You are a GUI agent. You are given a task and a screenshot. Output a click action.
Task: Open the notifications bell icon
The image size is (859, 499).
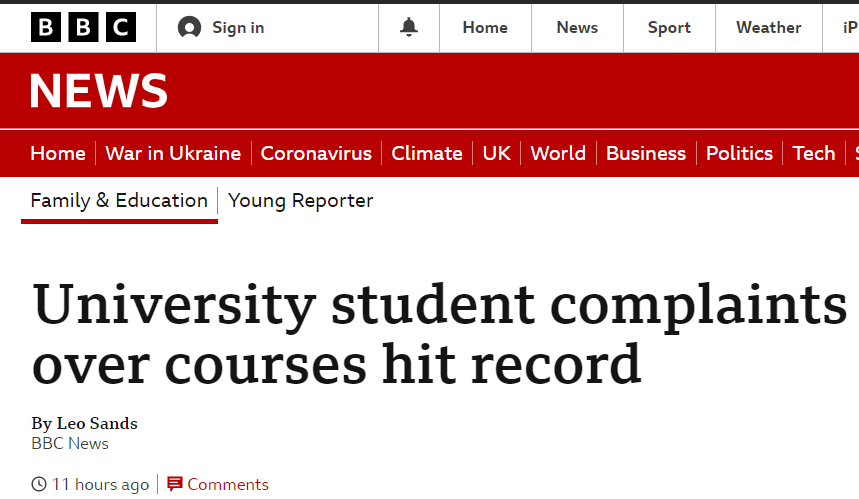(409, 27)
